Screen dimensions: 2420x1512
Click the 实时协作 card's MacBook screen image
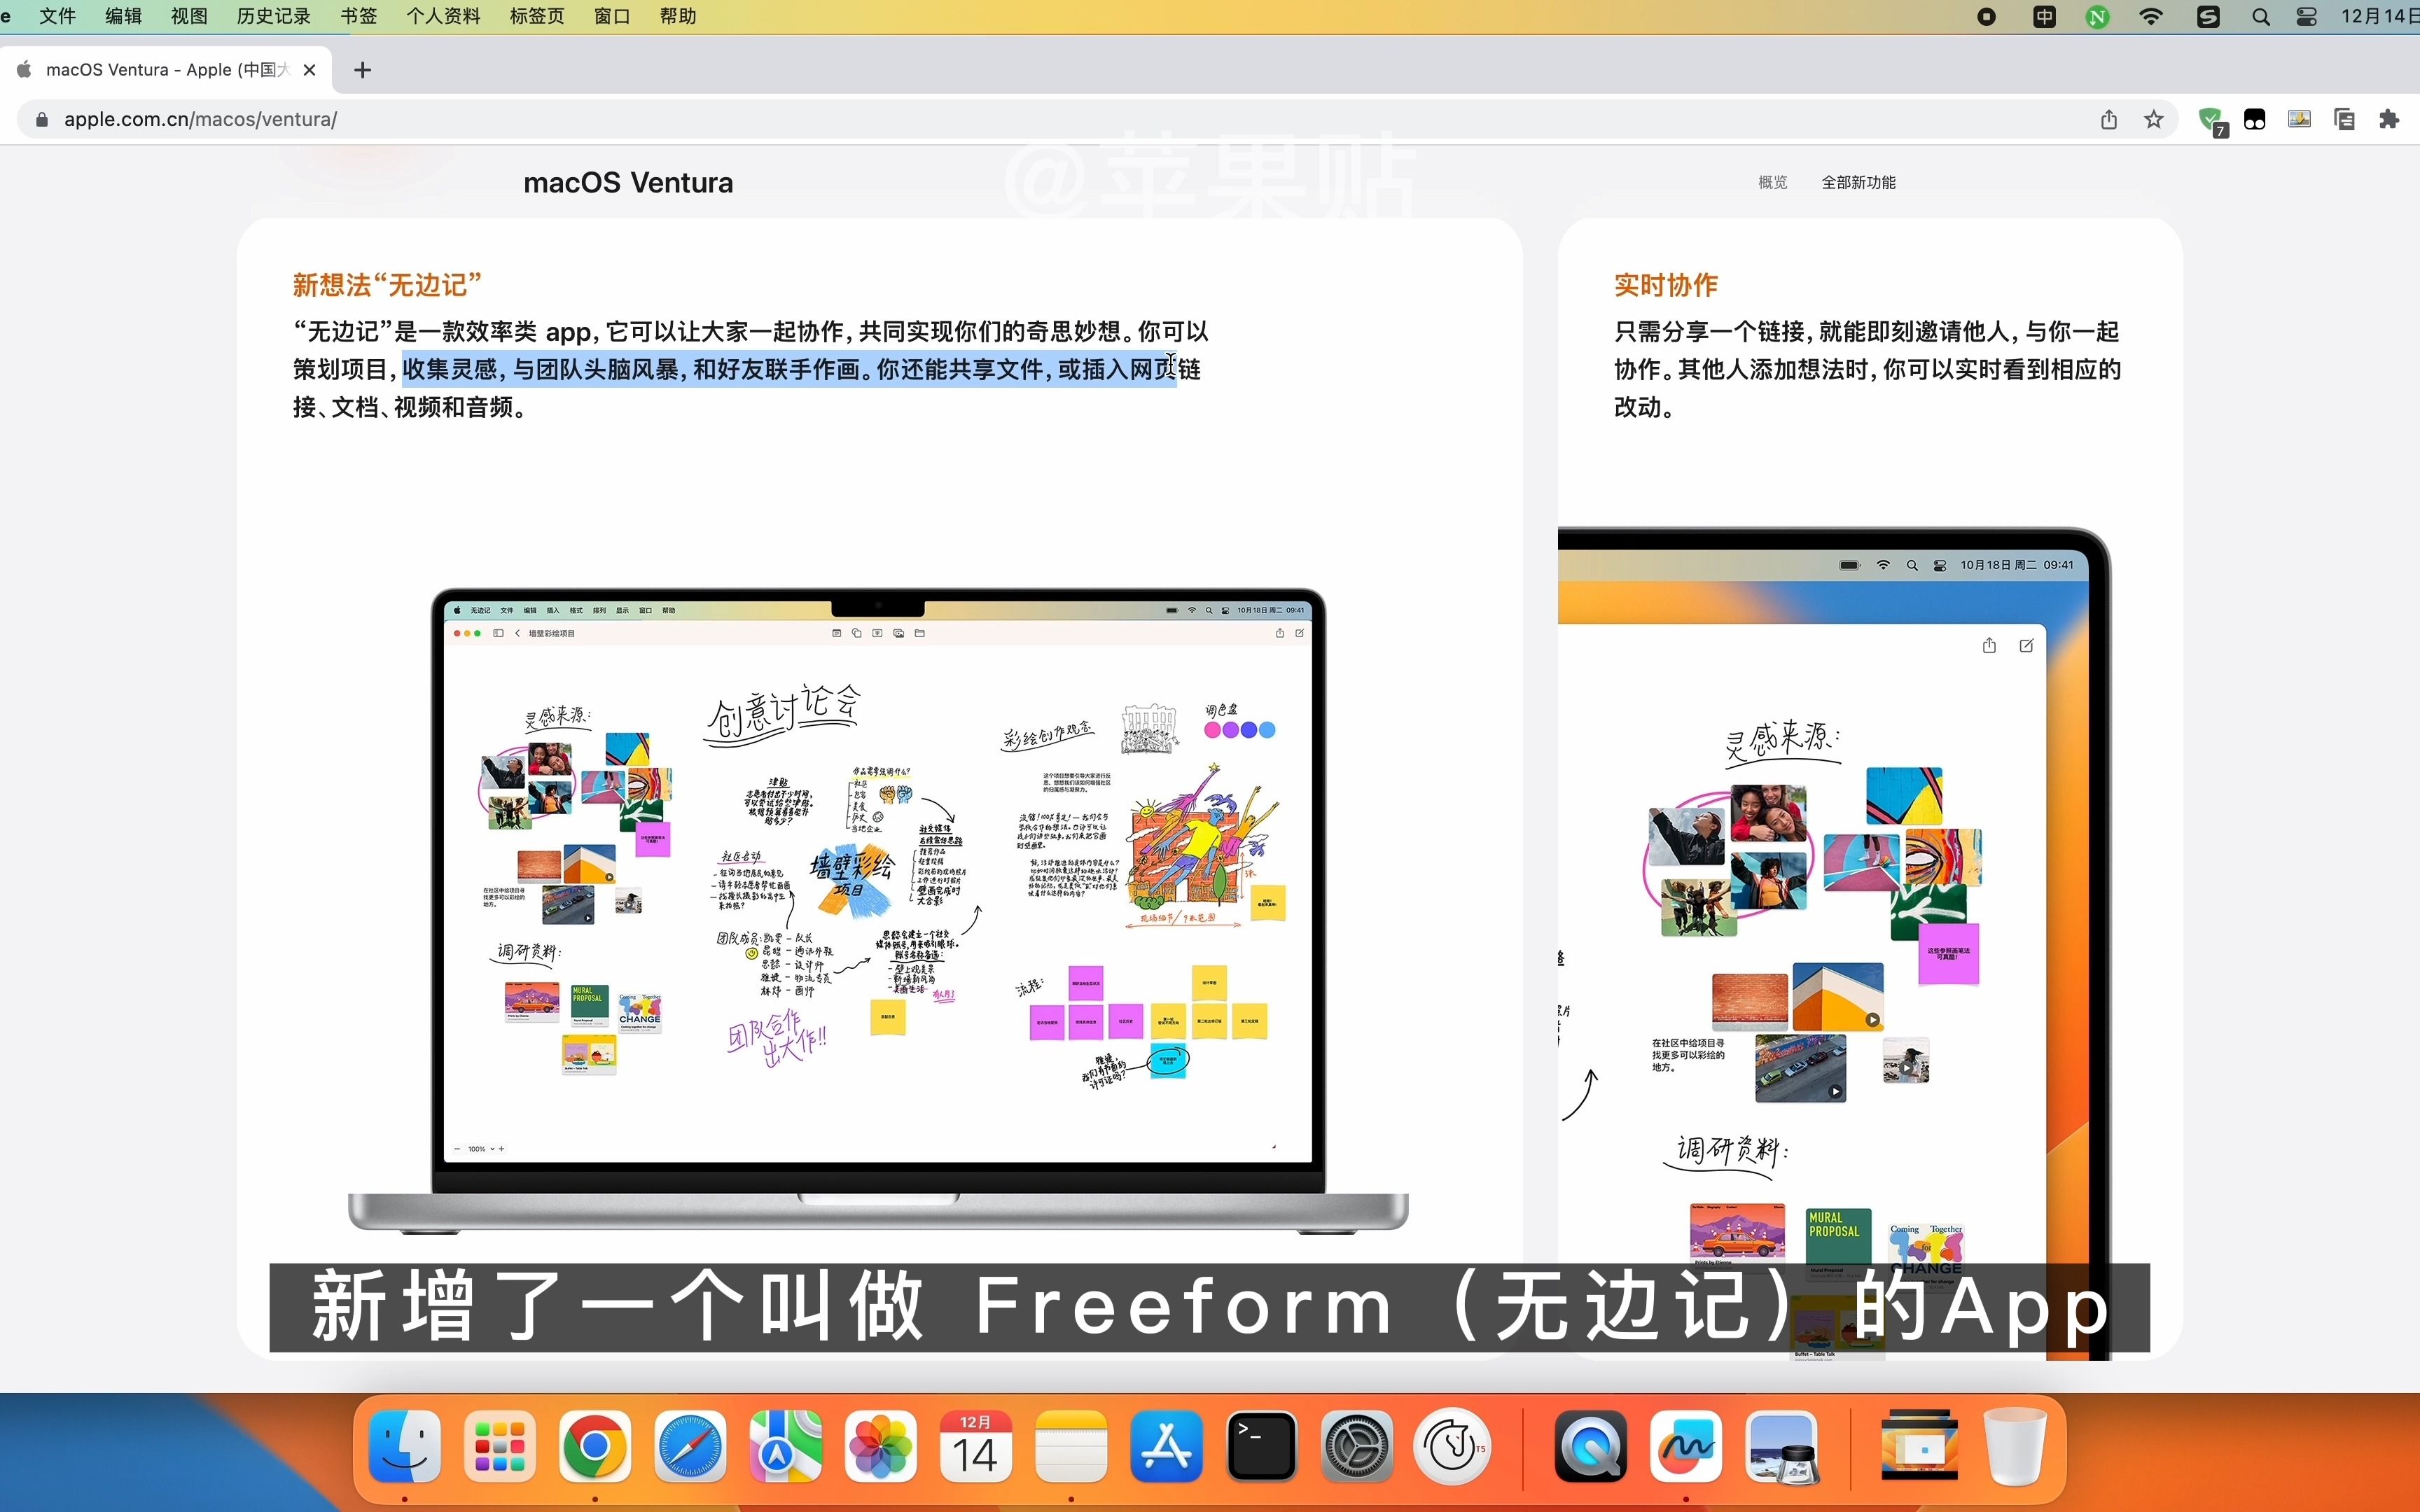coord(1835,943)
